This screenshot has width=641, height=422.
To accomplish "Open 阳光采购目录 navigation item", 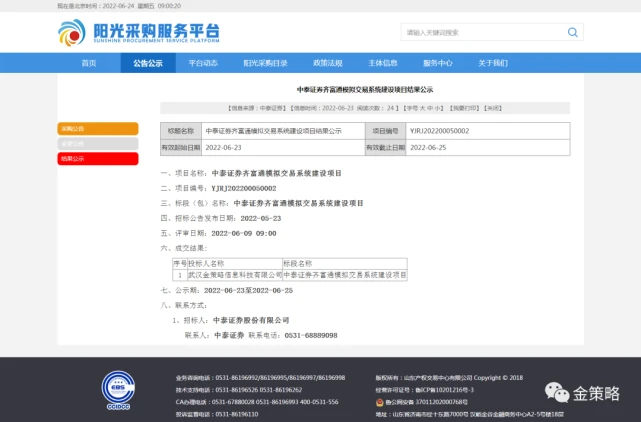I will coord(265,63).
